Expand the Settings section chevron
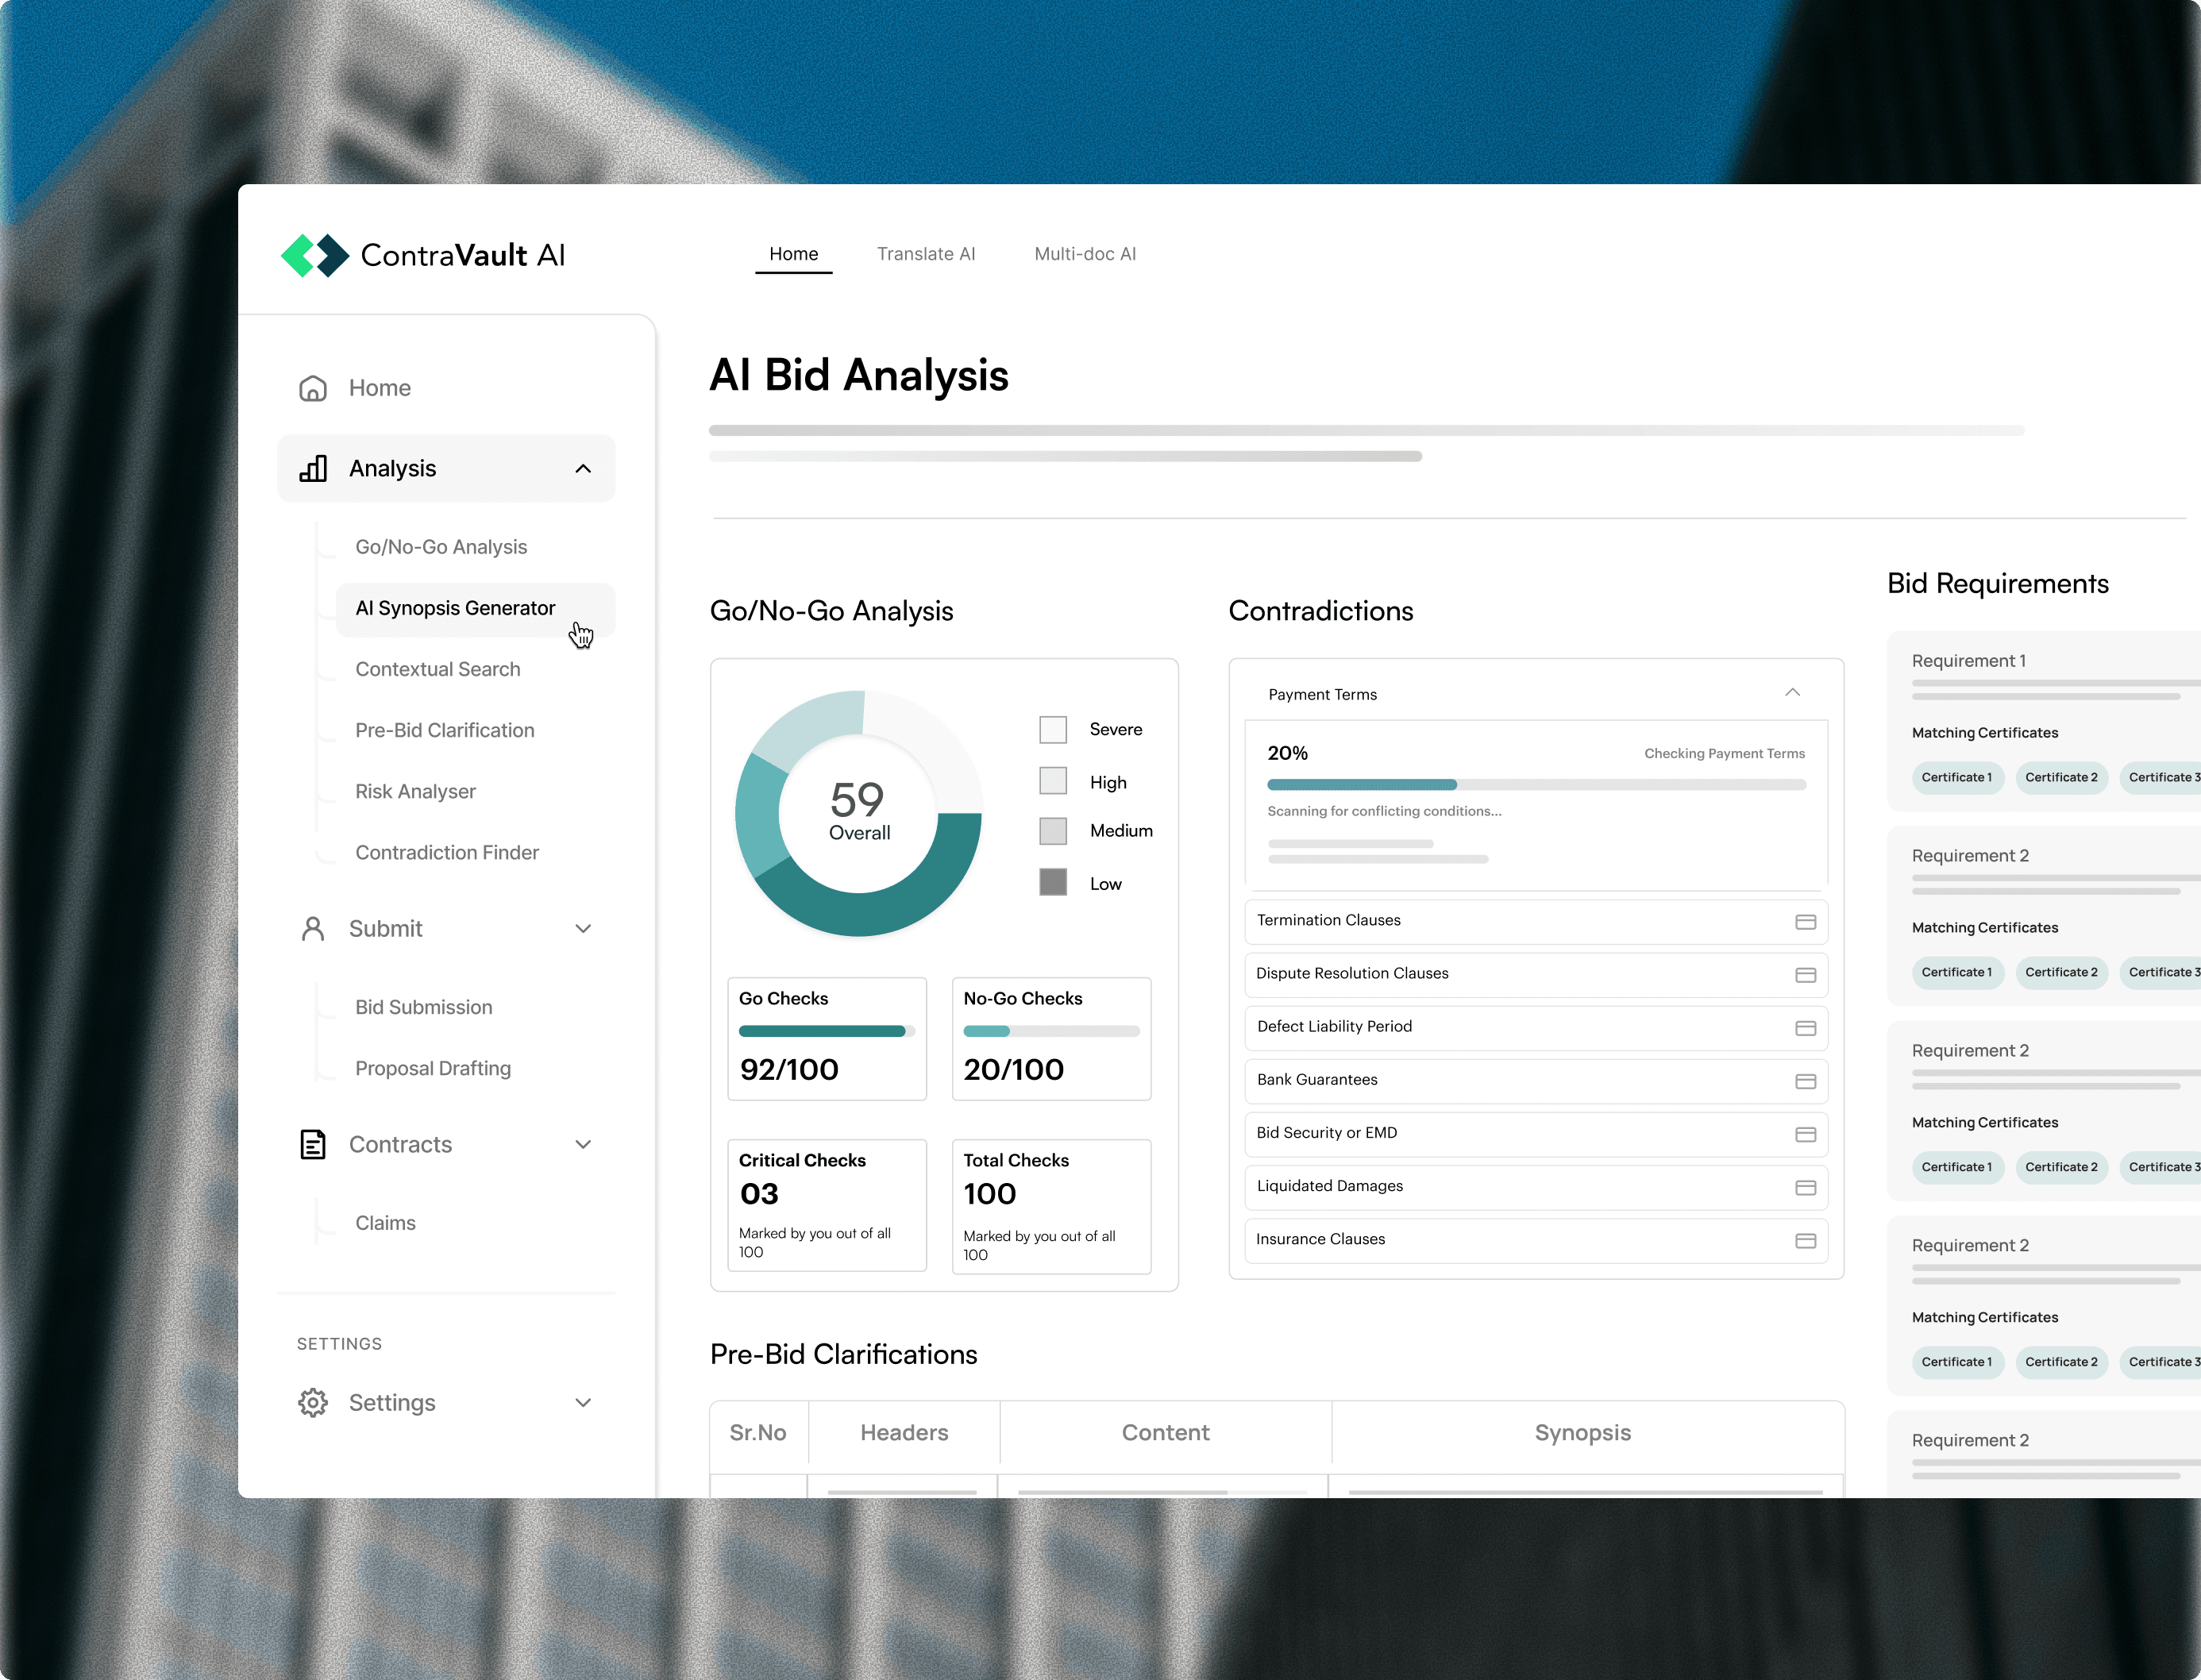2201x1680 pixels. pyautogui.click(x=583, y=1402)
